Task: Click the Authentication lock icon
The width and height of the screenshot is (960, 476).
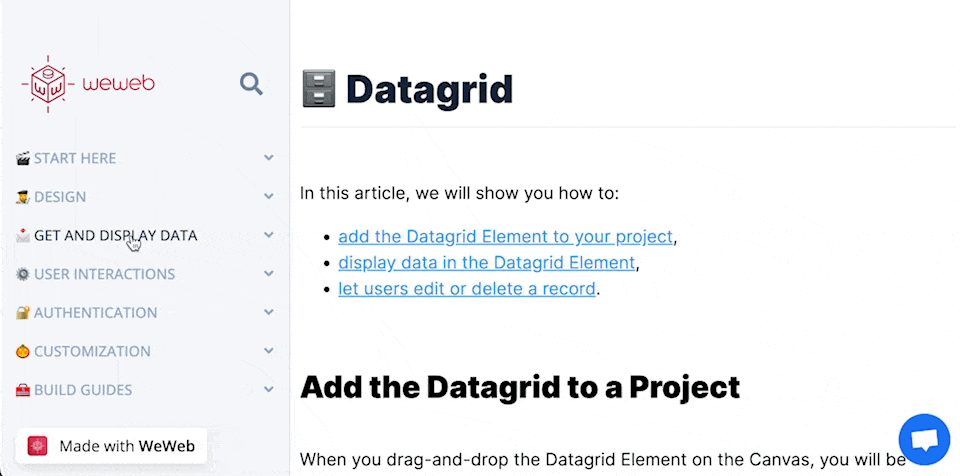Action: coord(23,313)
